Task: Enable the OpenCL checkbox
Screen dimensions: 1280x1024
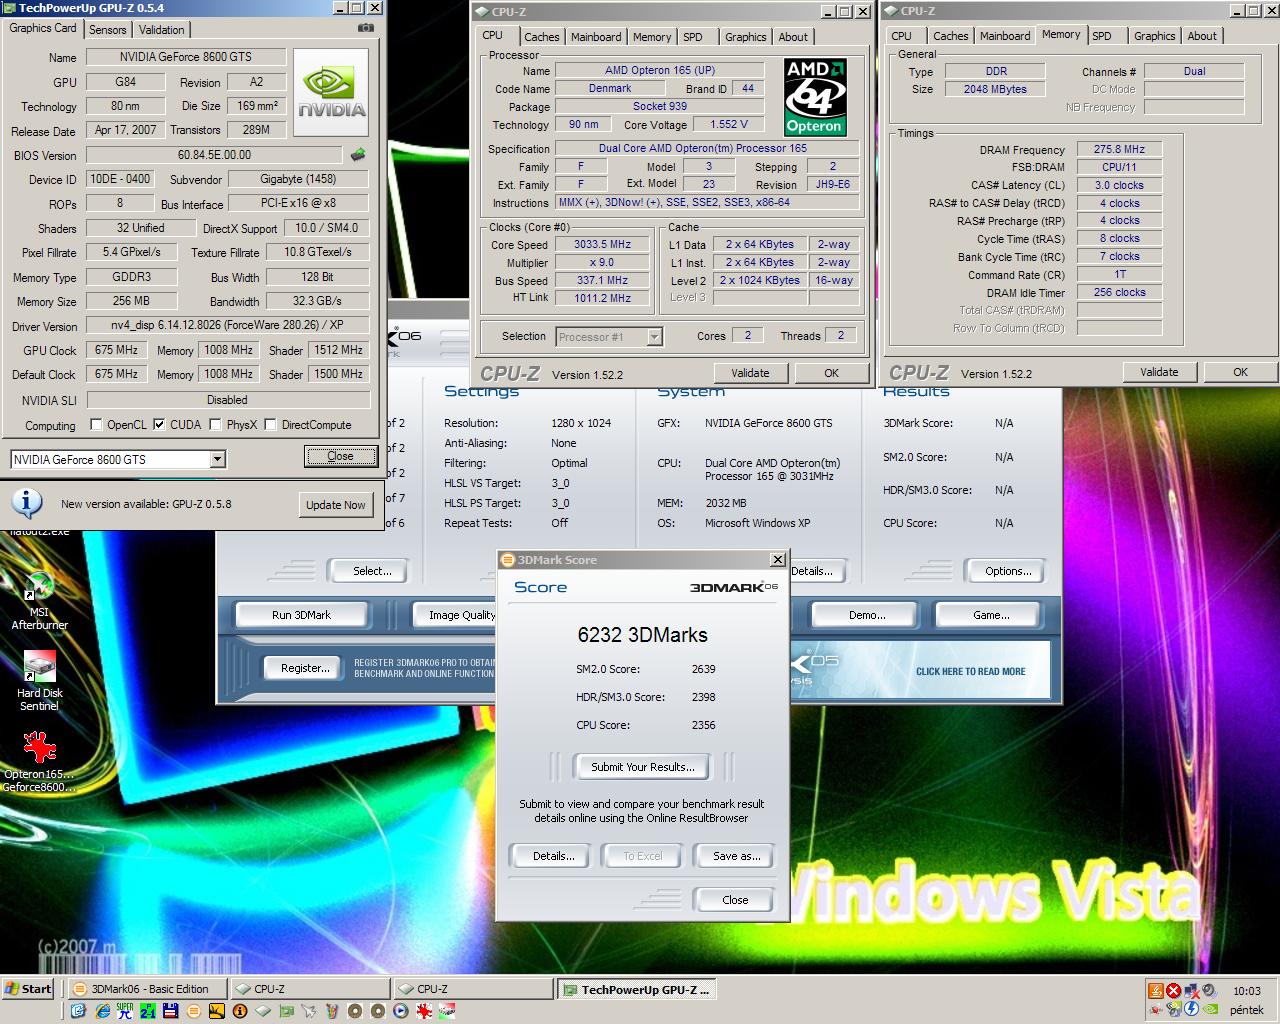Action: pyautogui.click(x=96, y=424)
